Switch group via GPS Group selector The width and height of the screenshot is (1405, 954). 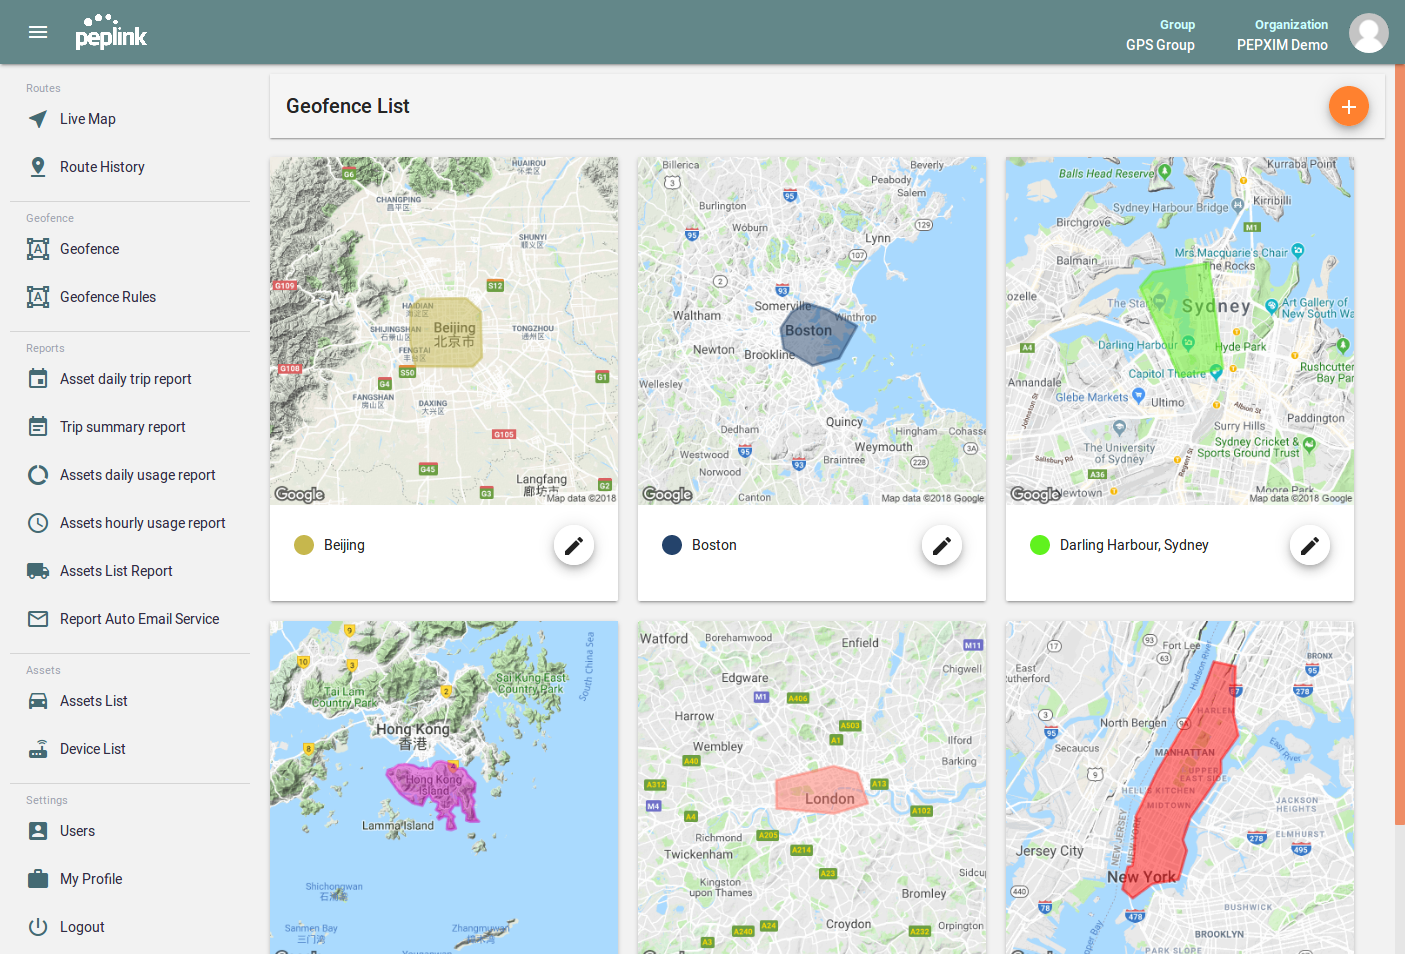pos(1160,35)
